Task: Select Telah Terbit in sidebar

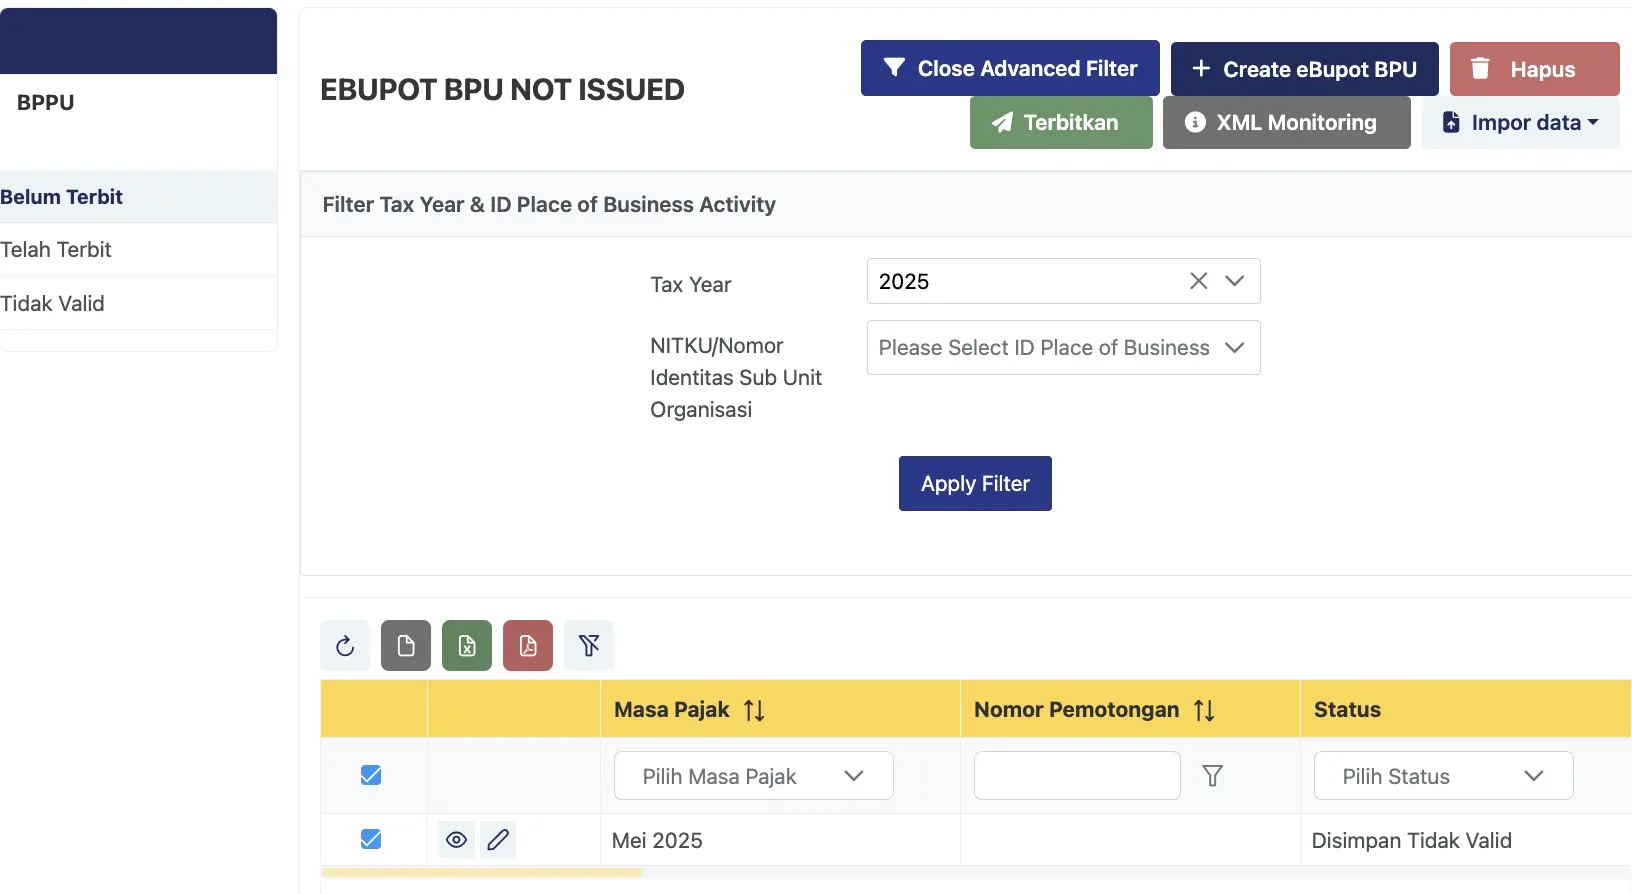Action: [x=138, y=250]
